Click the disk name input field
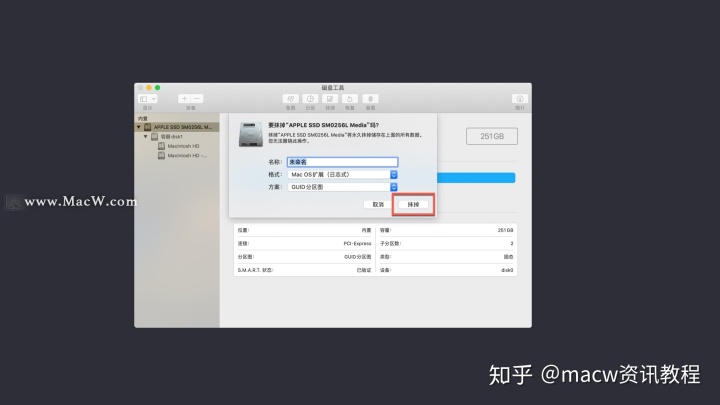720x405 pixels. (343, 162)
